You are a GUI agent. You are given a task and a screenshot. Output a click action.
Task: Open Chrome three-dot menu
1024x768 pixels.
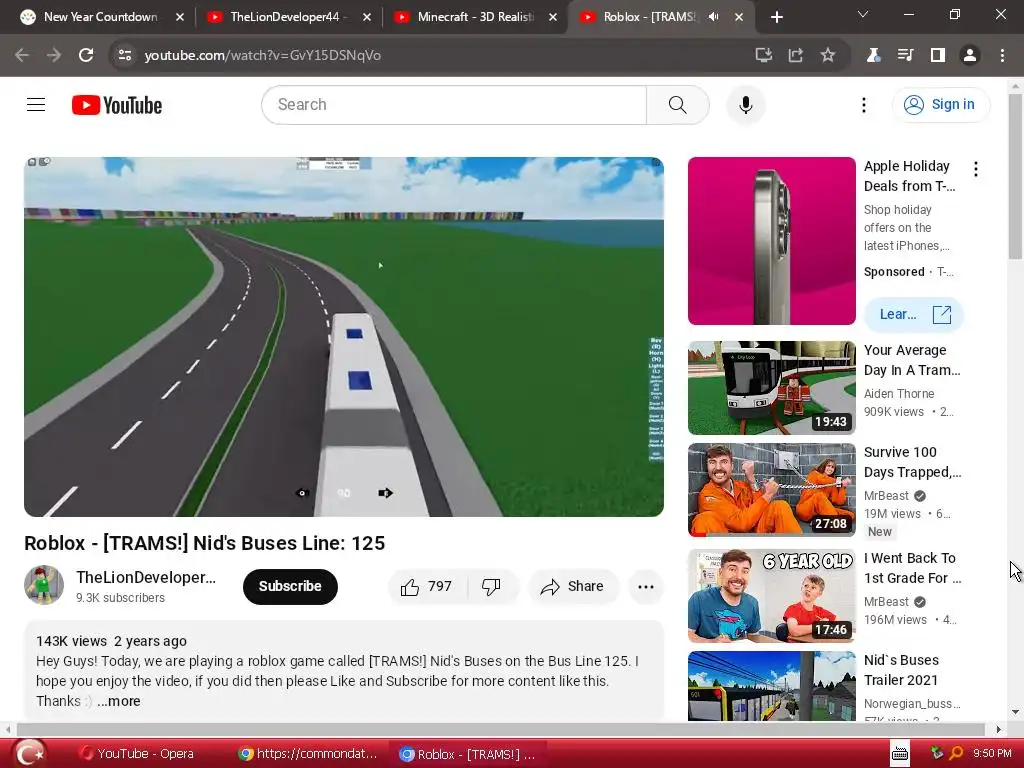click(1002, 55)
